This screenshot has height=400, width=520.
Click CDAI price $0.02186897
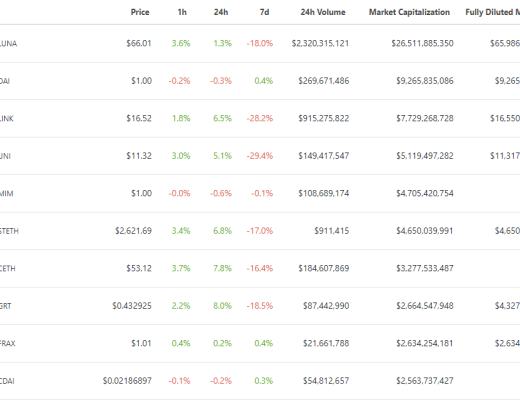(127, 381)
